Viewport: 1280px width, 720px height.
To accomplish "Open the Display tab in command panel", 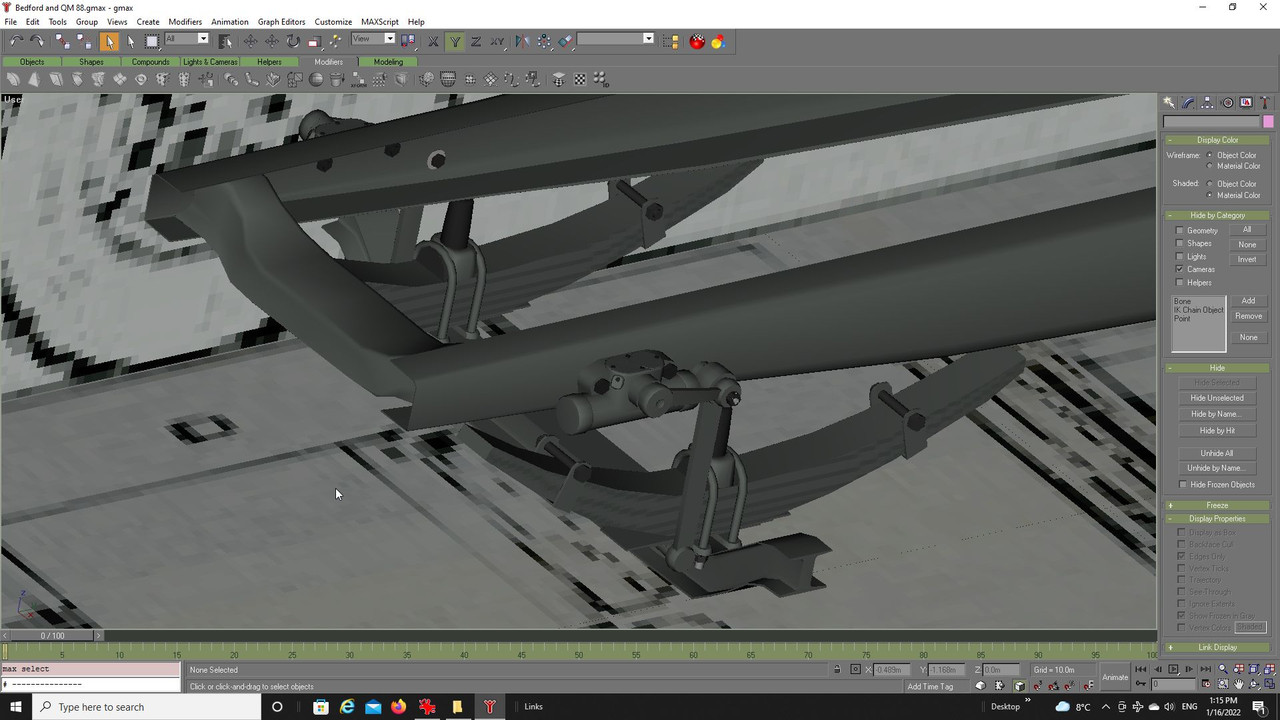I will click(x=1246, y=103).
